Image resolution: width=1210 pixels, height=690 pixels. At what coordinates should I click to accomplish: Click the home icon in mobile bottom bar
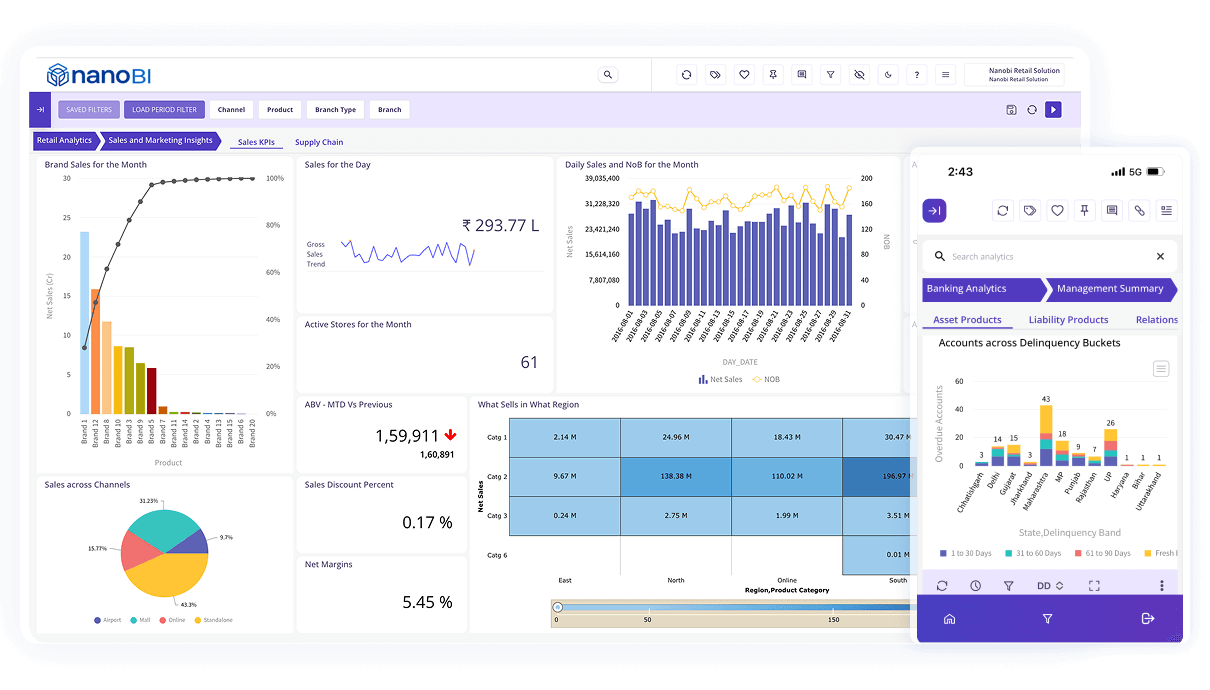[x=949, y=619]
